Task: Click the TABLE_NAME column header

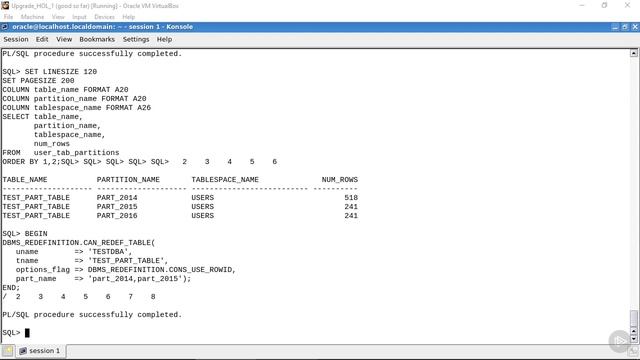Action: pos(25,180)
